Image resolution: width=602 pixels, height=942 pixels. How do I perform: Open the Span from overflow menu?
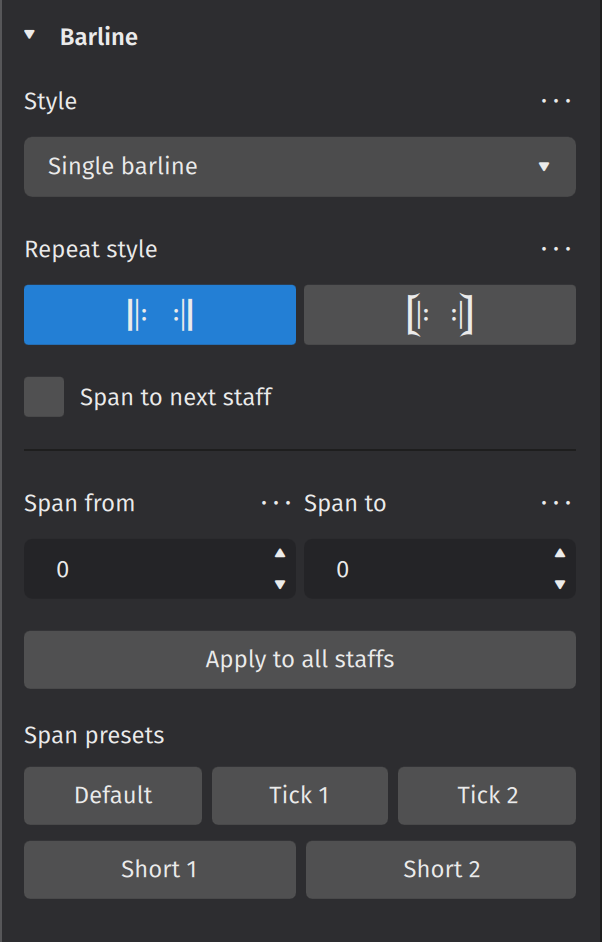(276, 503)
